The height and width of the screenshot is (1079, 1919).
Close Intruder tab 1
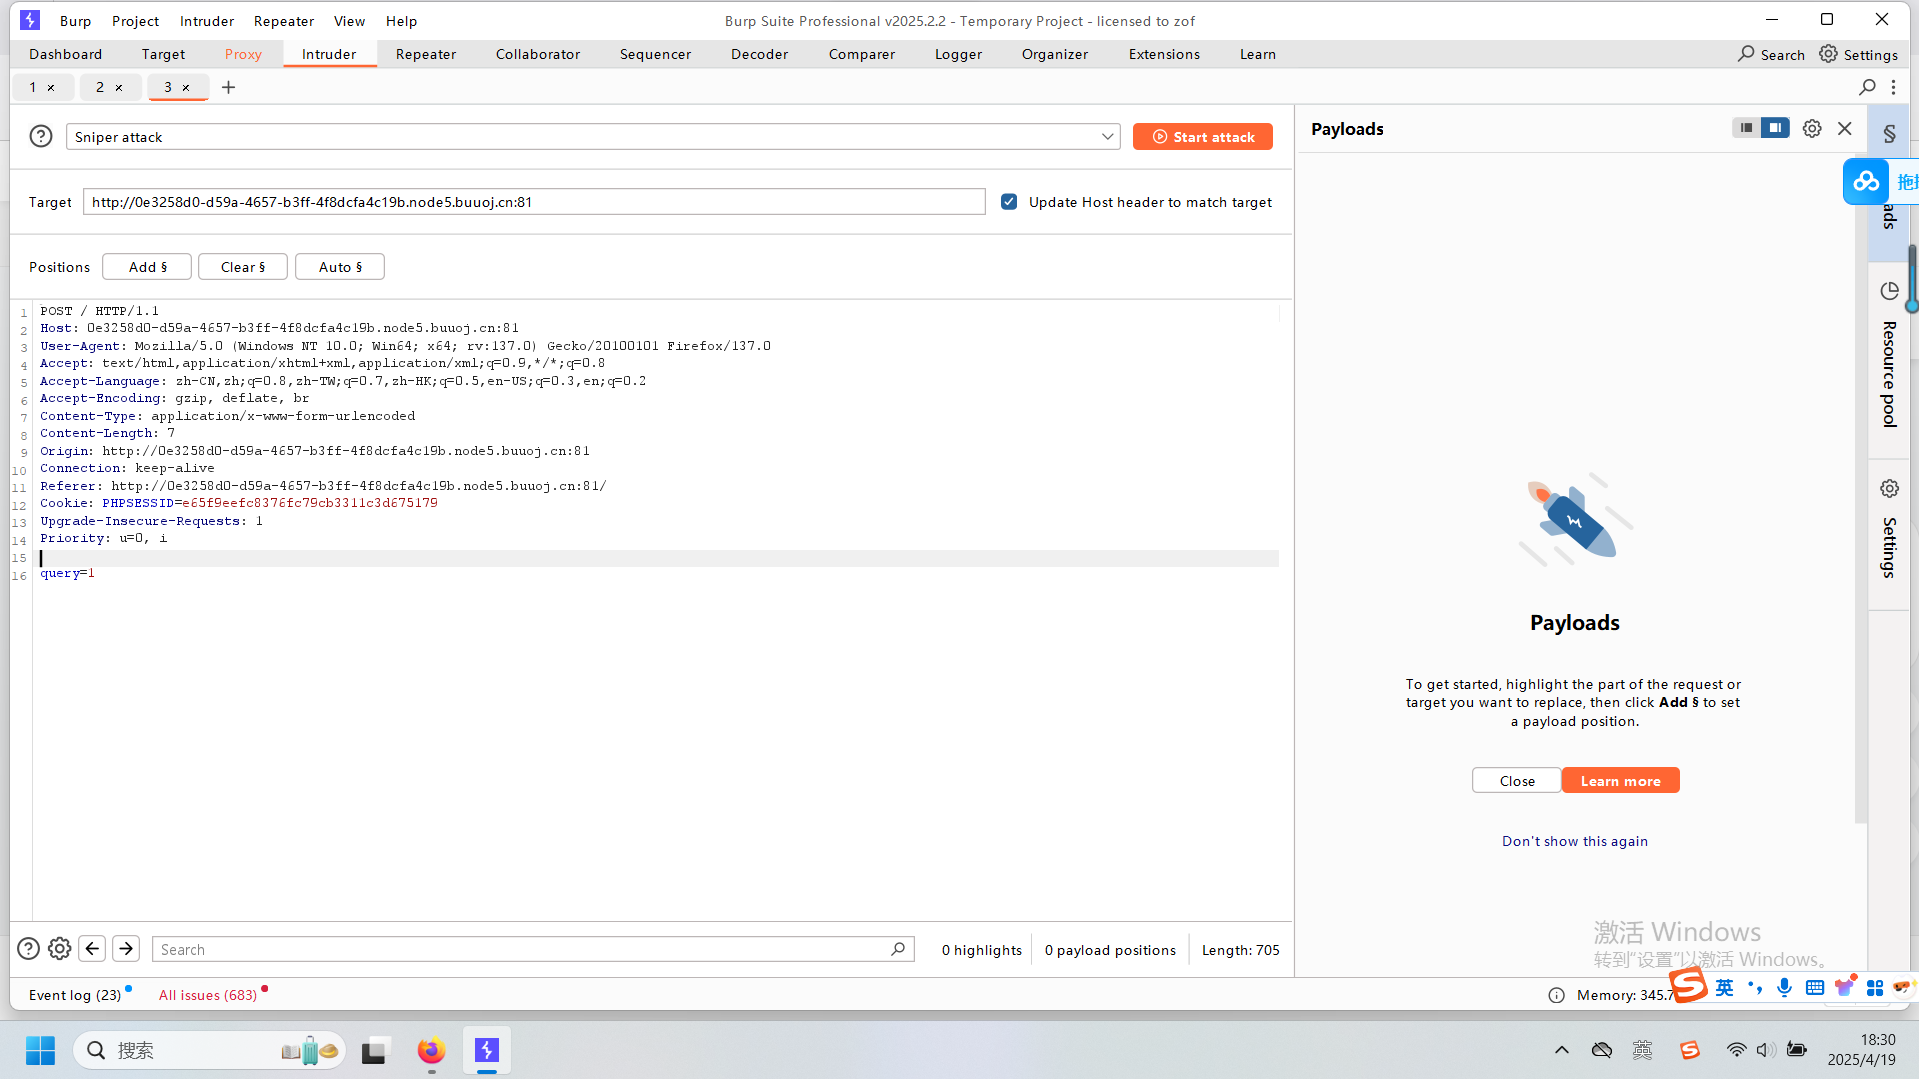point(51,88)
